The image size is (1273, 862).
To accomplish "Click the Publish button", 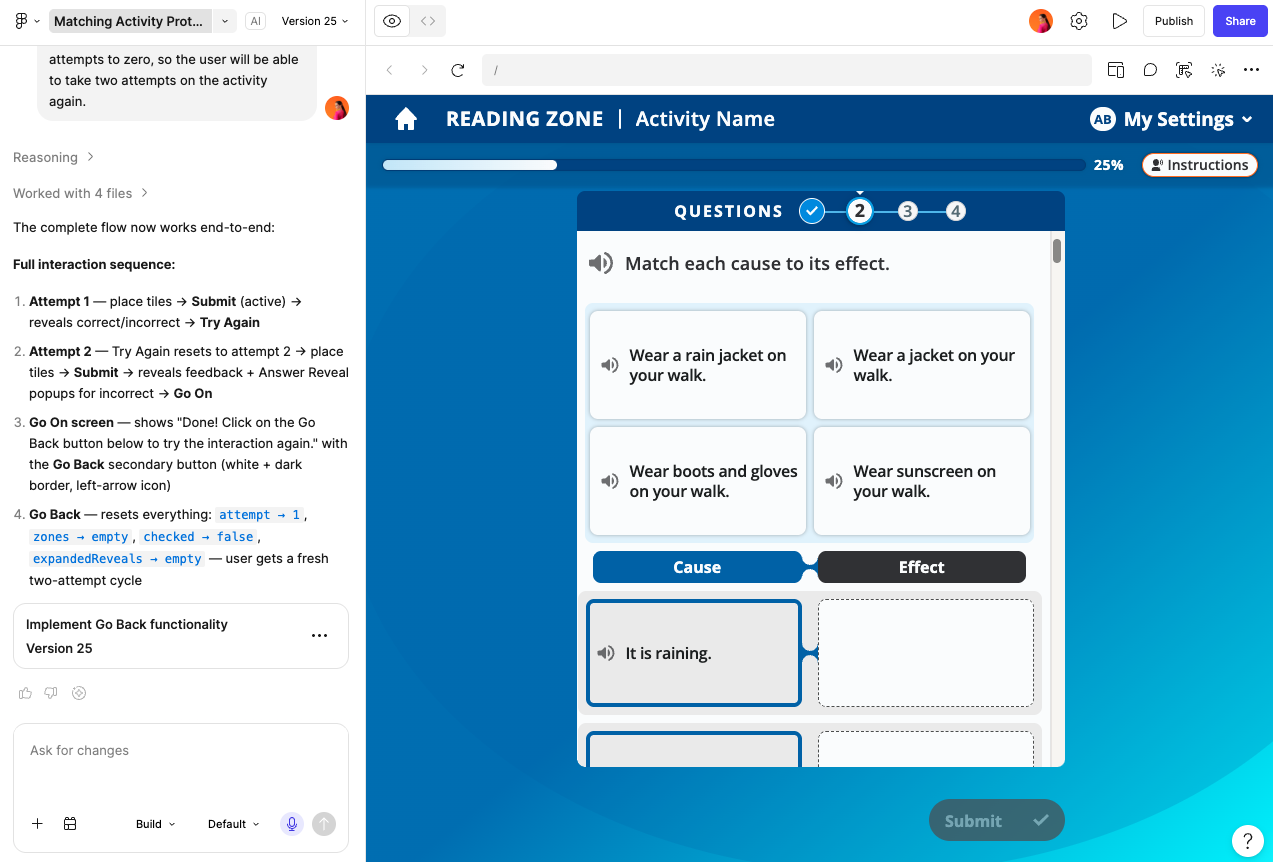I will click(x=1174, y=21).
